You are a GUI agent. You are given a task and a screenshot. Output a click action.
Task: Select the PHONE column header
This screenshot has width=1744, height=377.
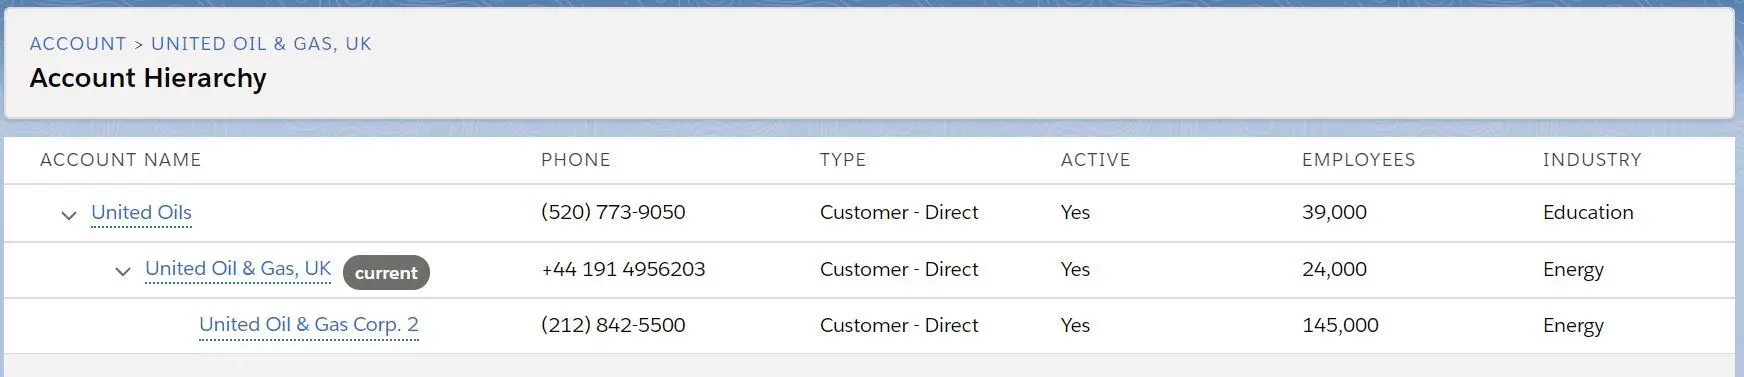[x=576, y=160]
